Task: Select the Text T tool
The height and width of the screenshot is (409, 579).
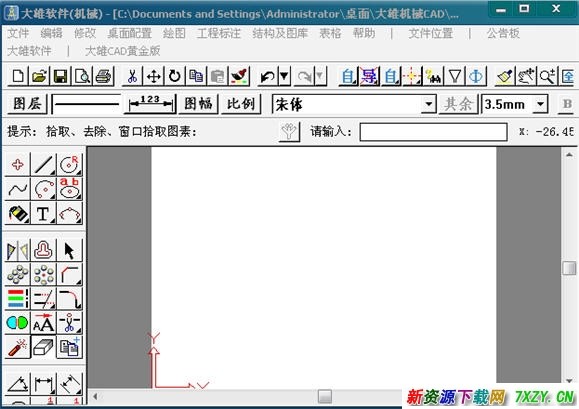Action: coord(43,213)
